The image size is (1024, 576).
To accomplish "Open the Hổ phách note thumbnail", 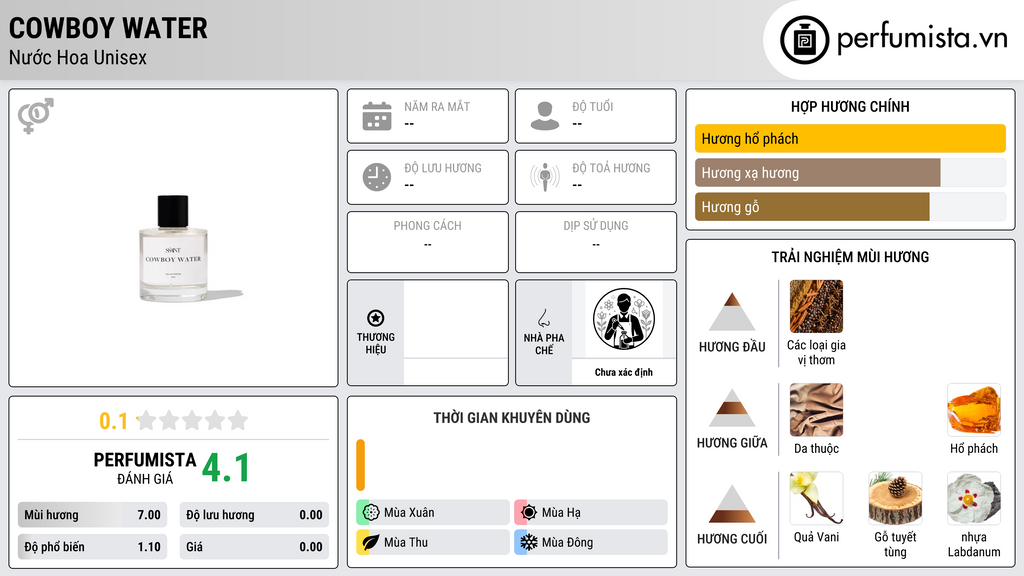I will point(974,410).
